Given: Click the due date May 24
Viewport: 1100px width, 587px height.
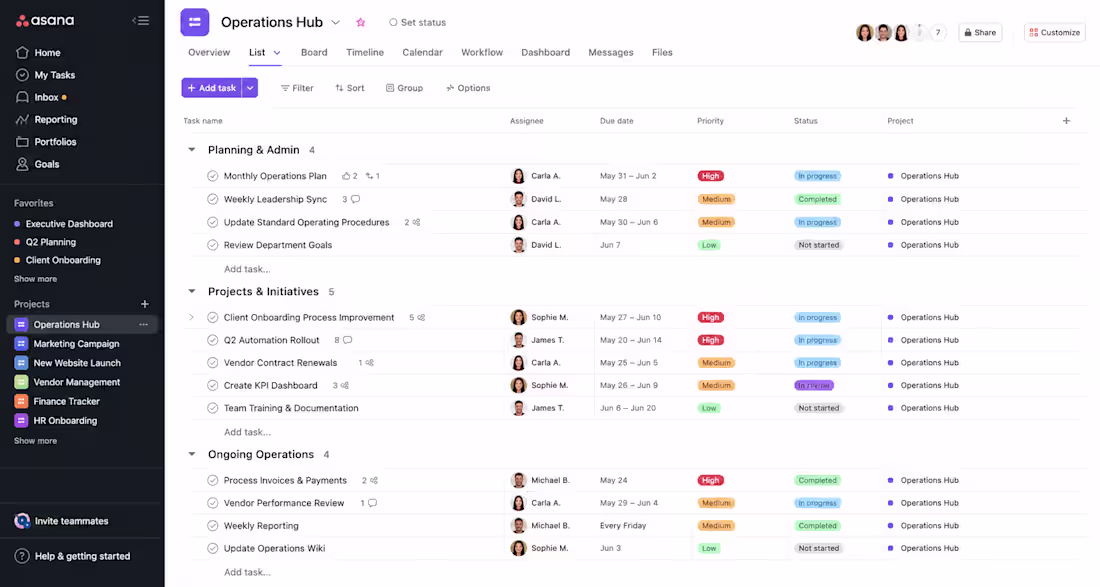Looking at the screenshot, I should (614, 480).
